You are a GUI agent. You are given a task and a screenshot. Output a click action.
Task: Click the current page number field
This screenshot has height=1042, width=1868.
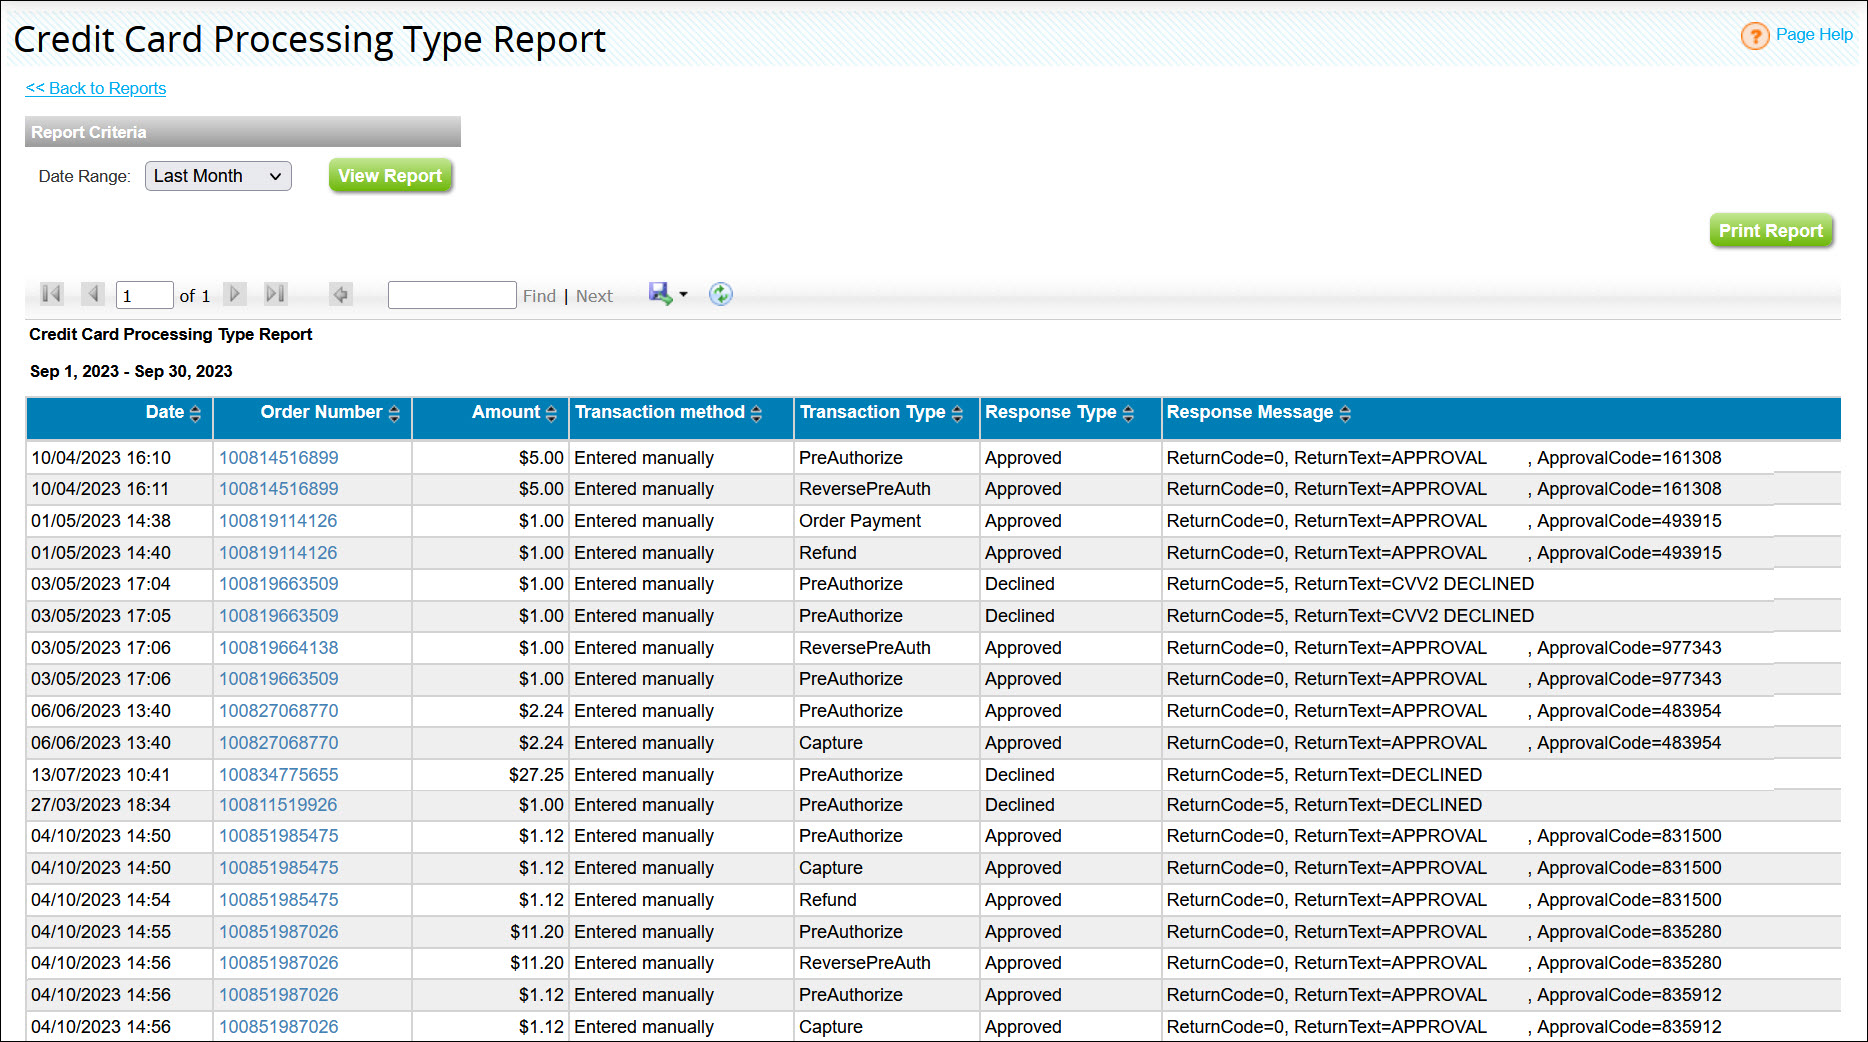click(144, 295)
